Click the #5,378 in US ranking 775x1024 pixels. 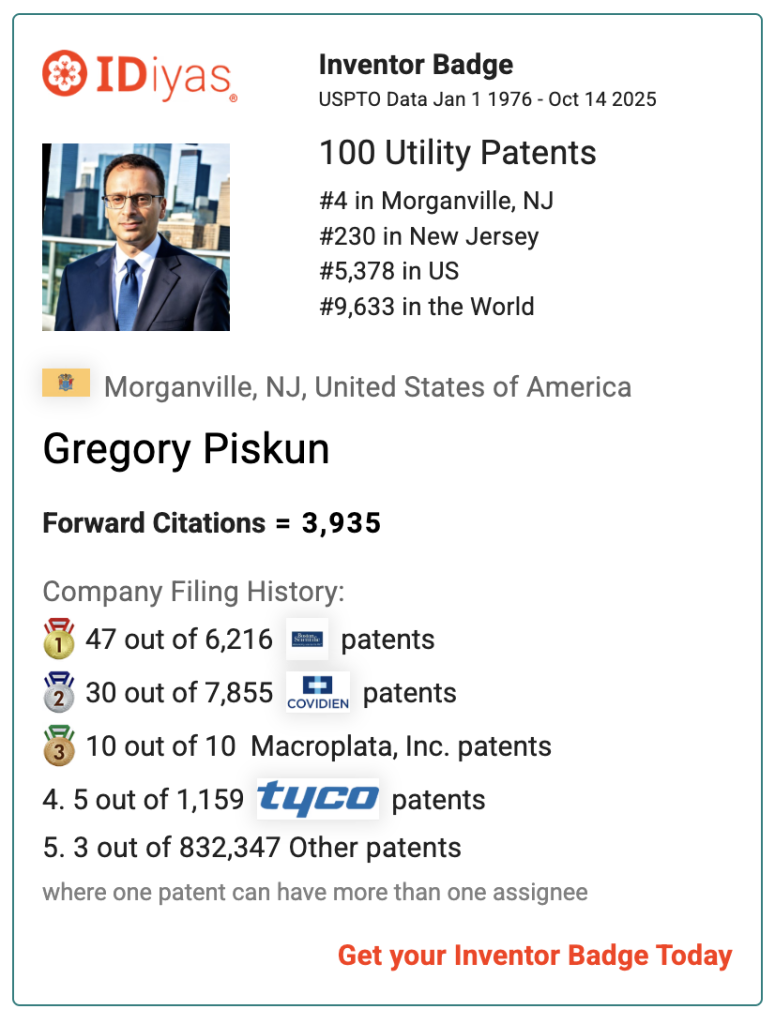pyautogui.click(x=389, y=271)
